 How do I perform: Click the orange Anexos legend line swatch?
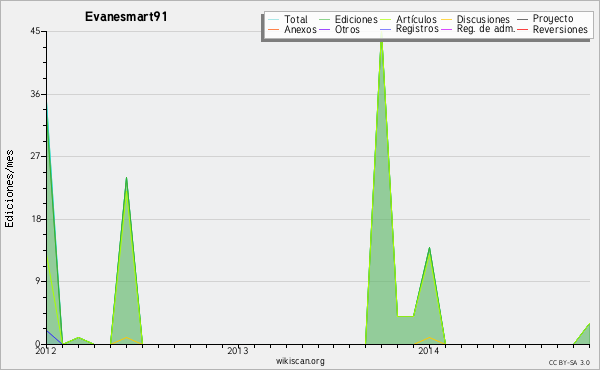pos(274,29)
